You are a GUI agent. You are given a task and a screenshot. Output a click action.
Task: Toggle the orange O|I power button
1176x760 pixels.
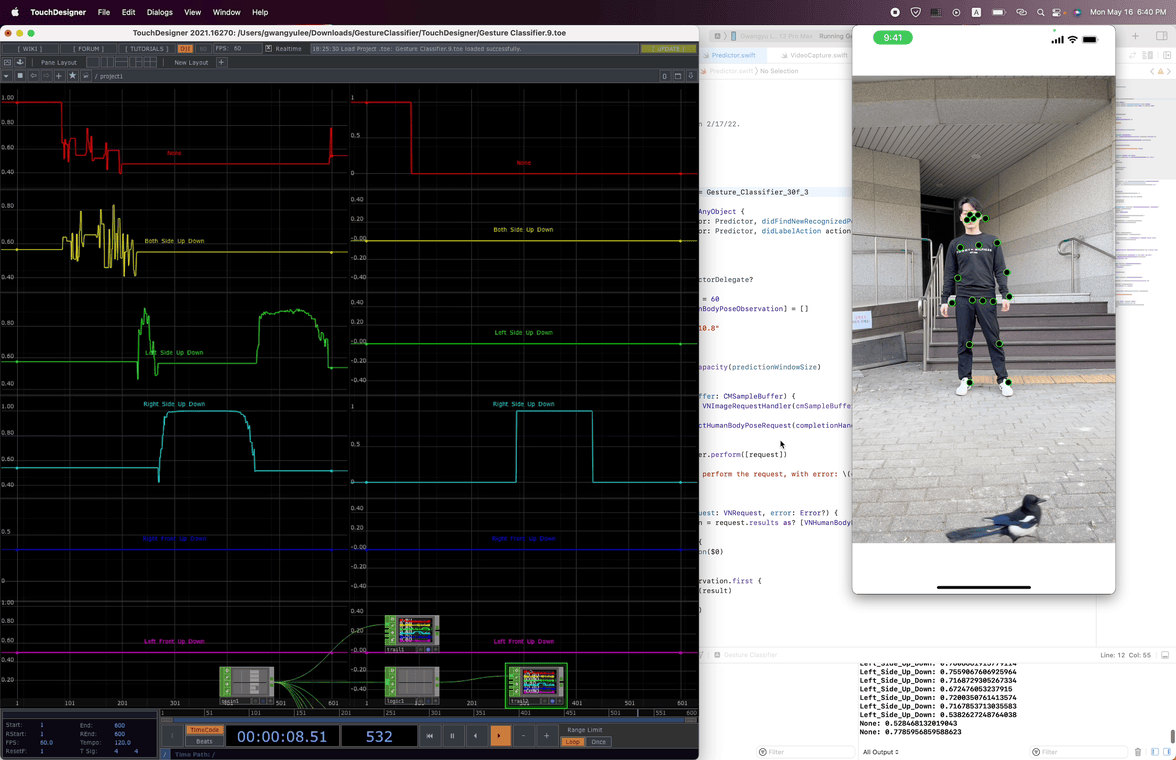185,49
